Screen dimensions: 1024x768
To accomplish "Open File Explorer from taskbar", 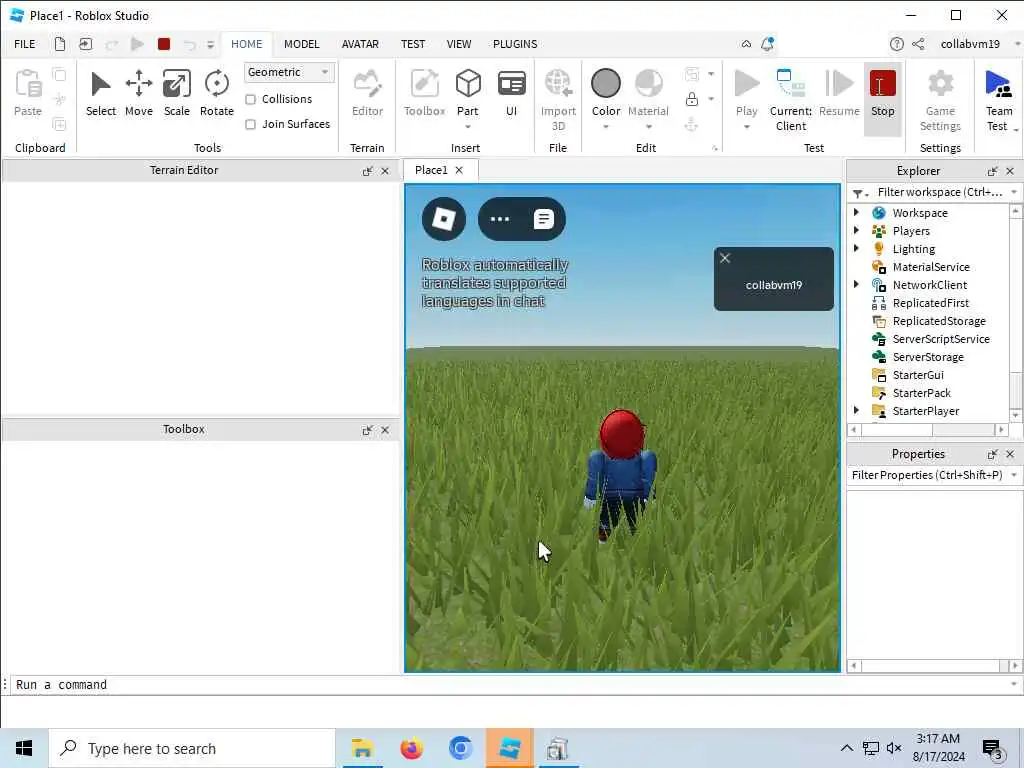I will click(x=362, y=748).
